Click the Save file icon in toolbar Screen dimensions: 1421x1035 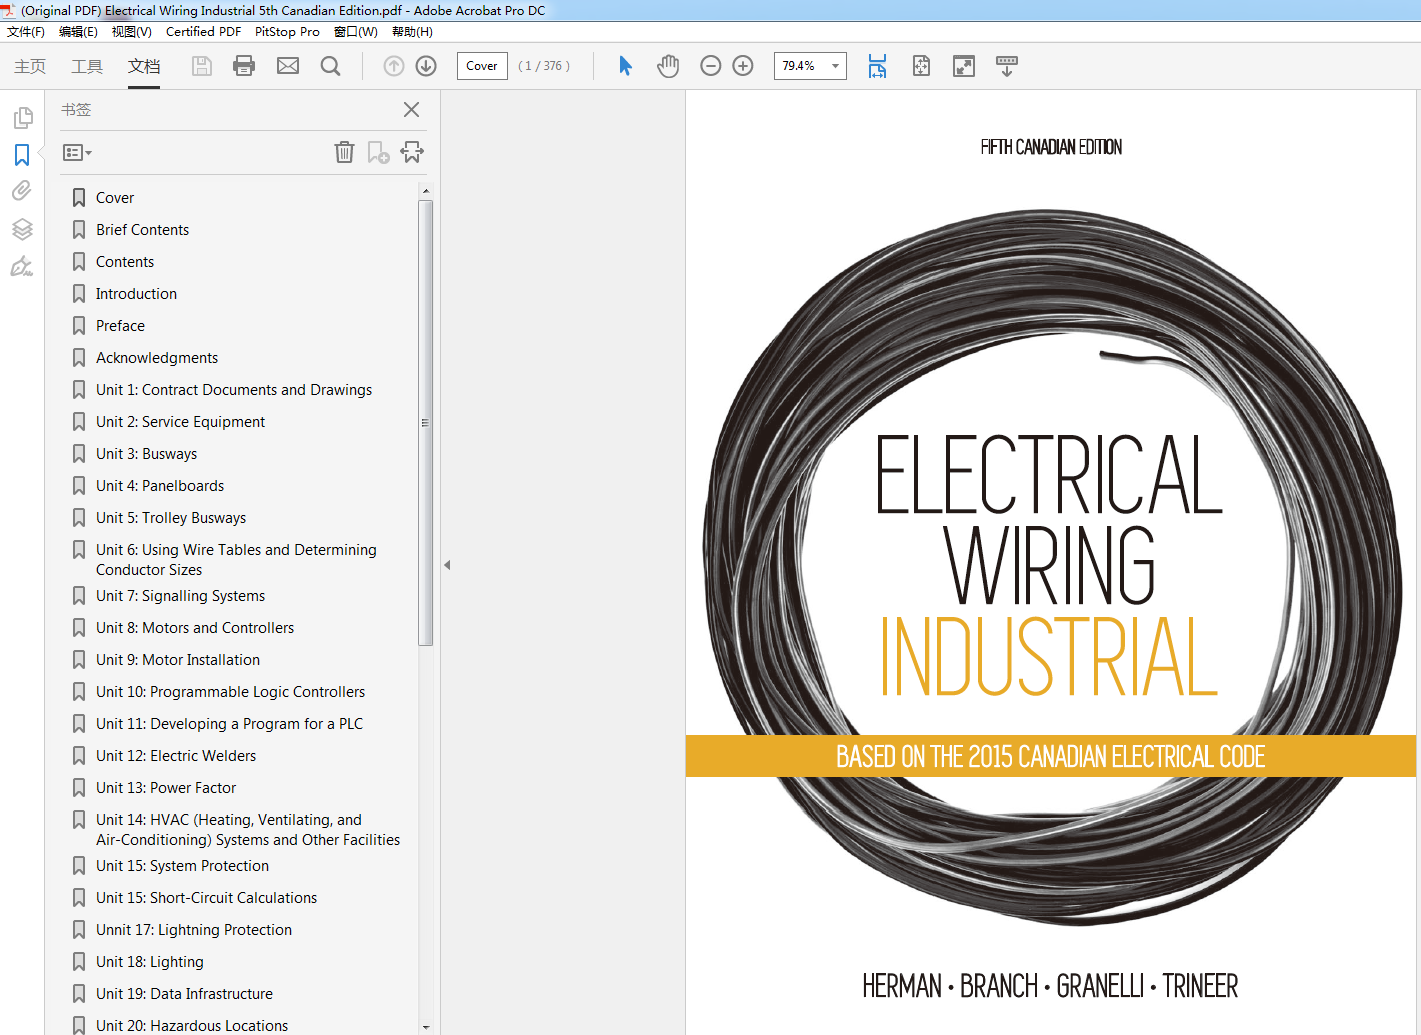[202, 66]
